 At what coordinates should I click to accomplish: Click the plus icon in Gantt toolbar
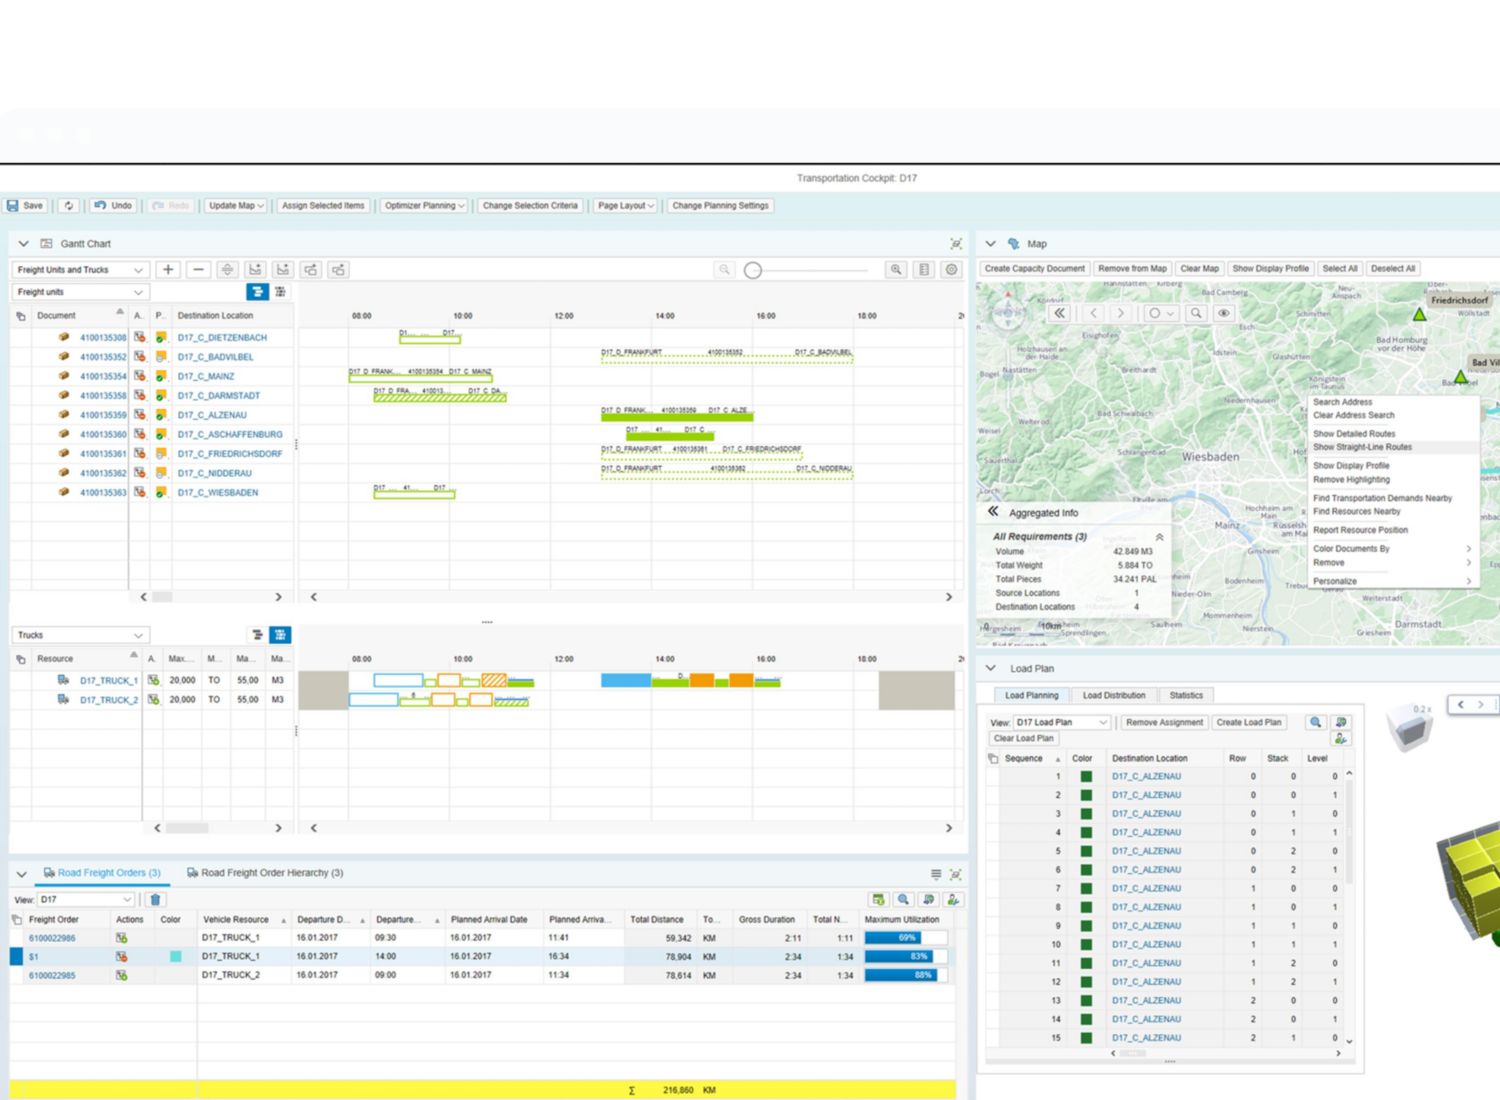point(168,270)
